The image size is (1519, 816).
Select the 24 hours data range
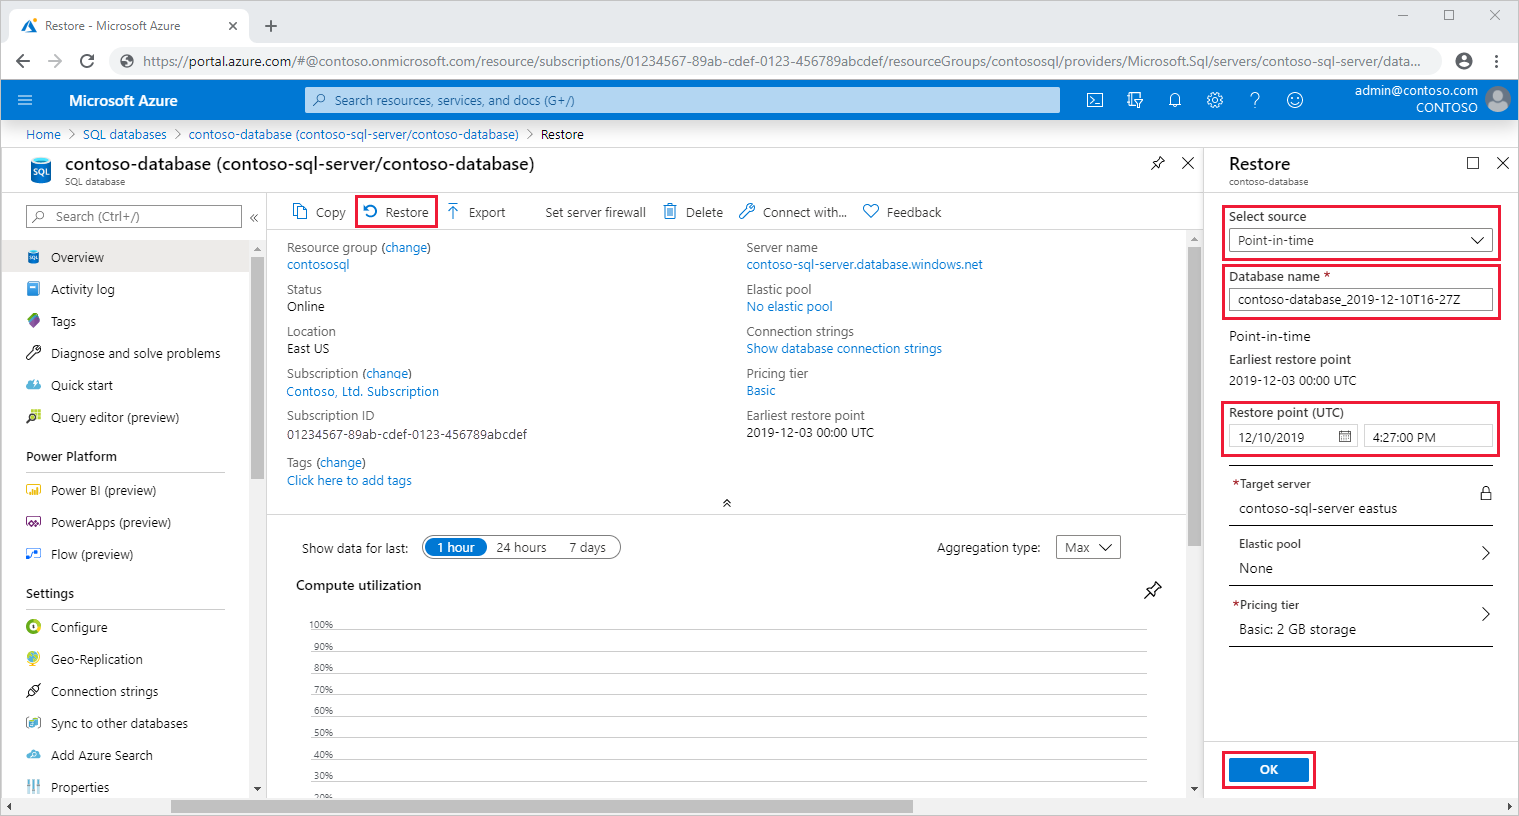pos(521,547)
